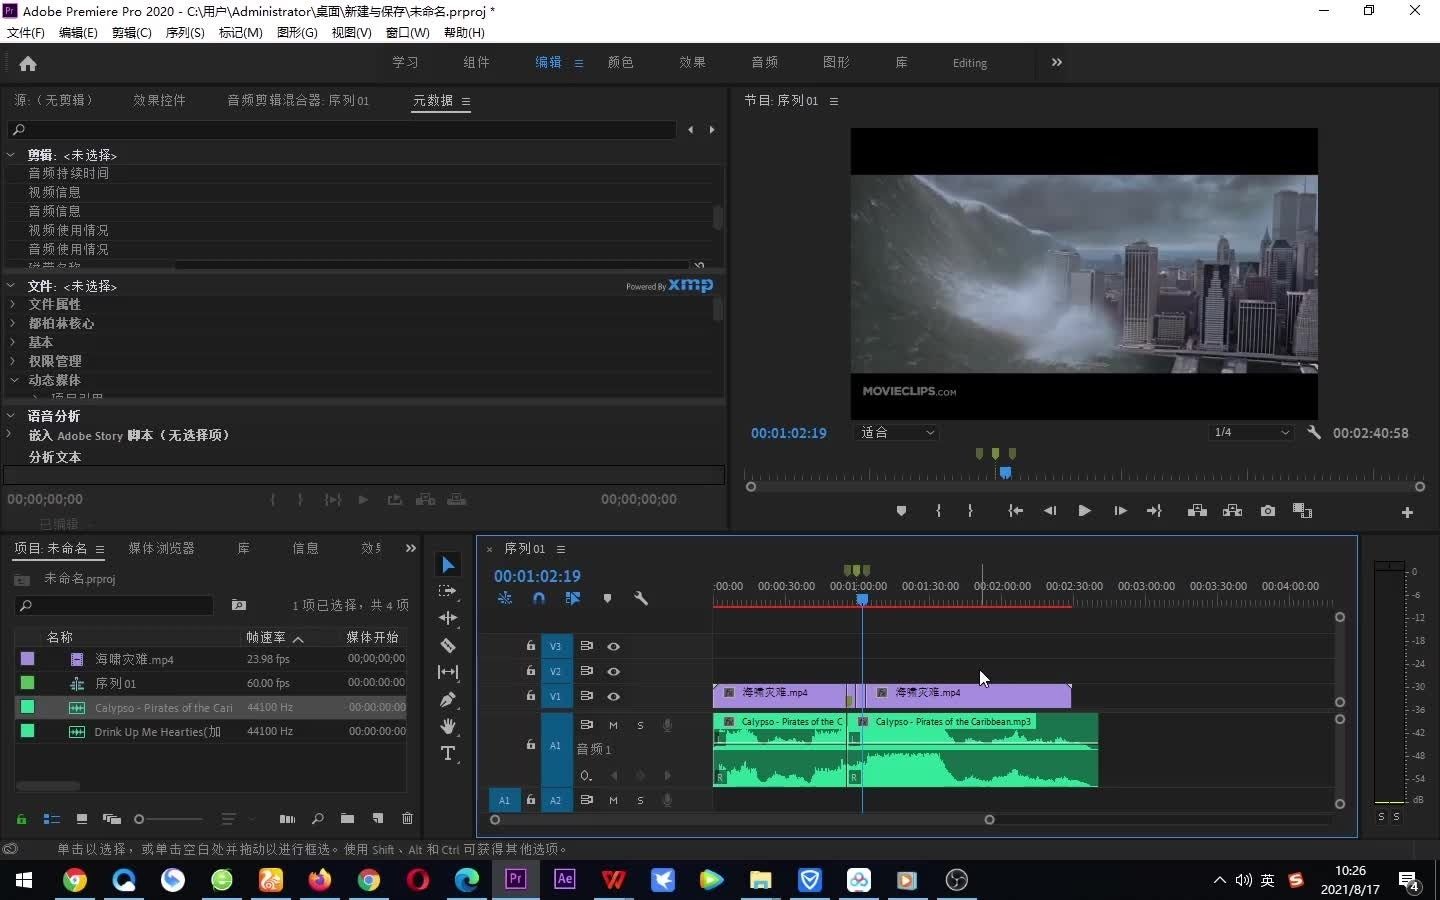Image resolution: width=1440 pixels, height=900 pixels.
Task: Click Lift button in Program Monitor
Action: pyautogui.click(x=1197, y=511)
